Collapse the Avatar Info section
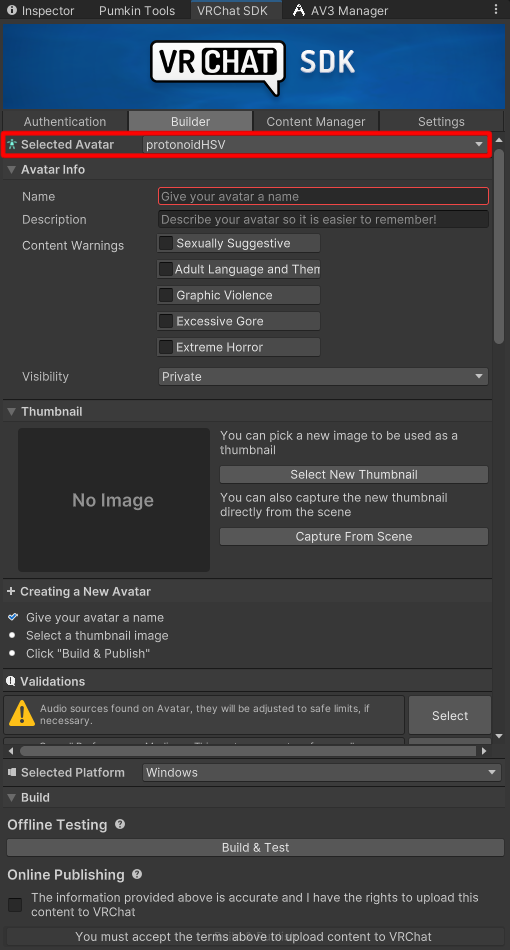This screenshot has width=510, height=950. coord(11,170)
